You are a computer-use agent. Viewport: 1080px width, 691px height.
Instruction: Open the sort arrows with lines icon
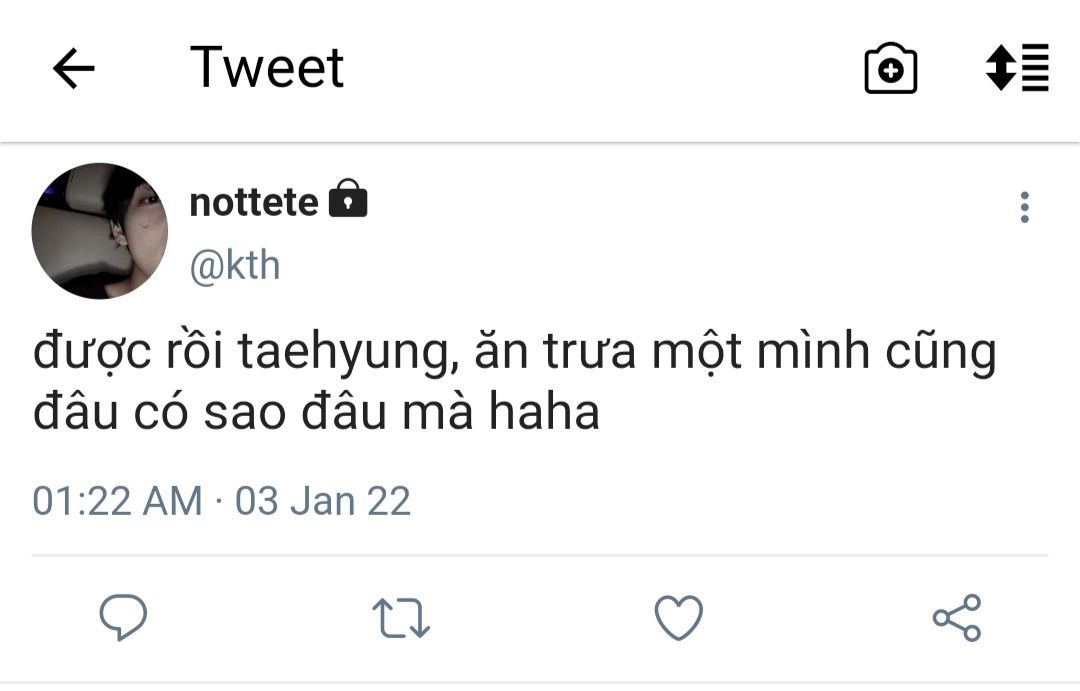(1017, 68)
